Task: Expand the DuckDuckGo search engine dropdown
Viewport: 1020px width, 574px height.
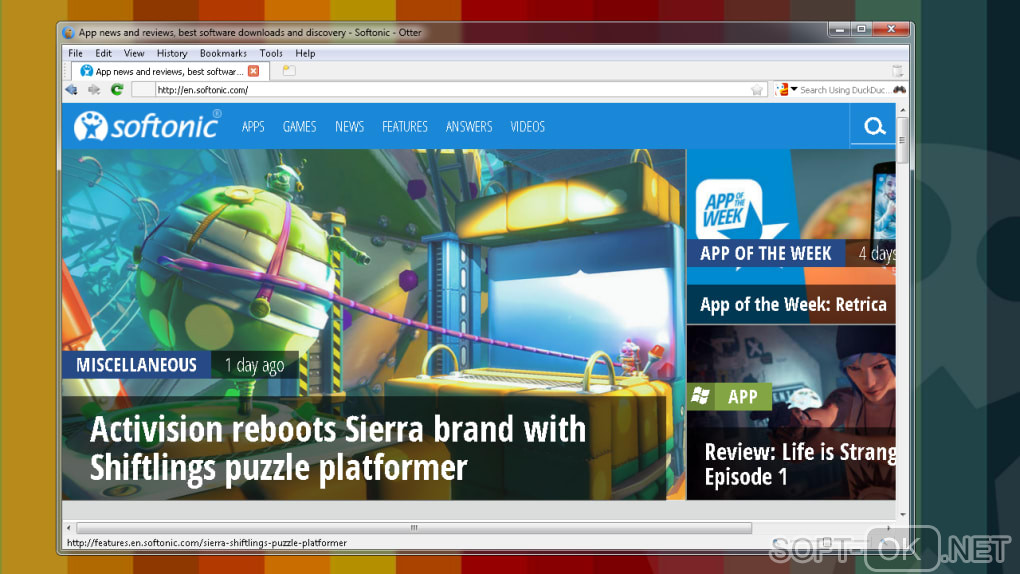Action: point(794,90)
